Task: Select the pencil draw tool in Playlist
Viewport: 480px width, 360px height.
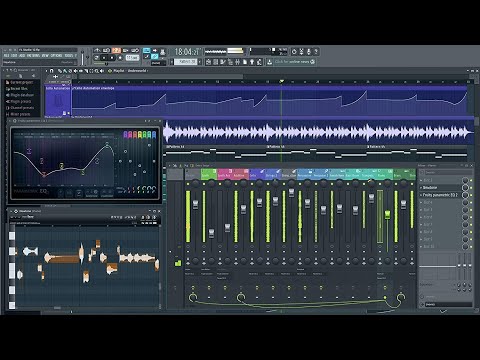Action: pyautogui.click(x=60, y=71)
